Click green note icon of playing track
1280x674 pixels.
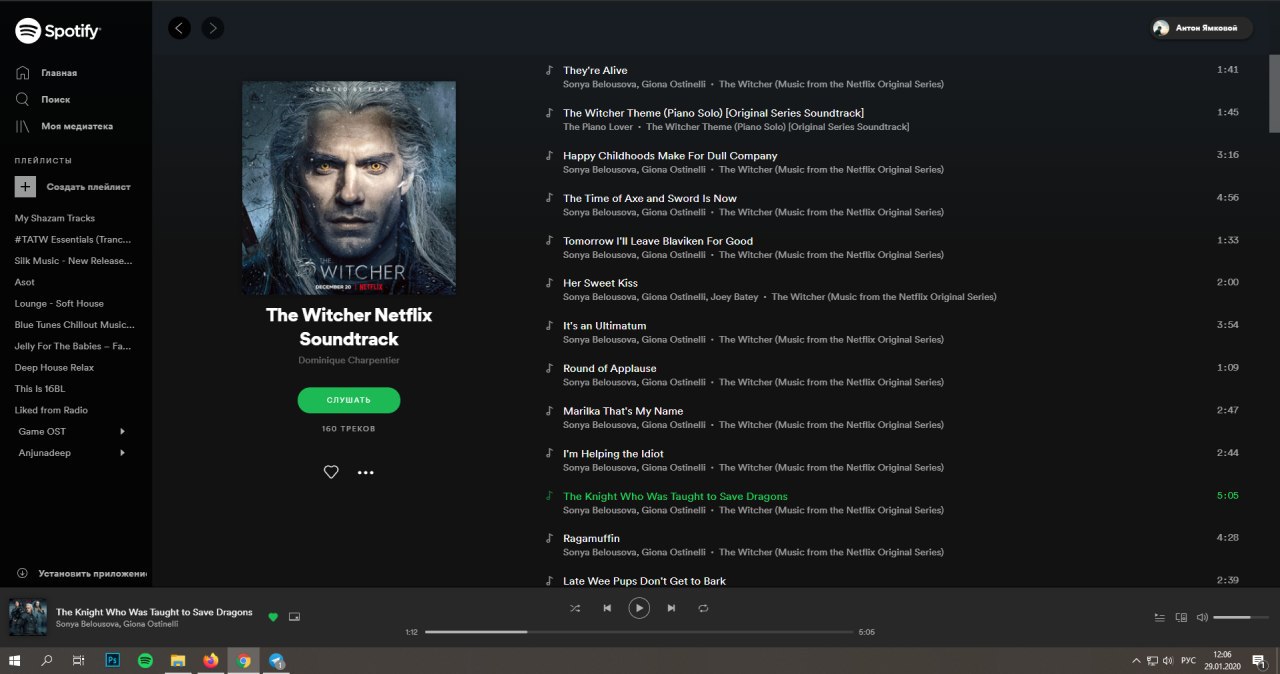[x=548, y=496]
